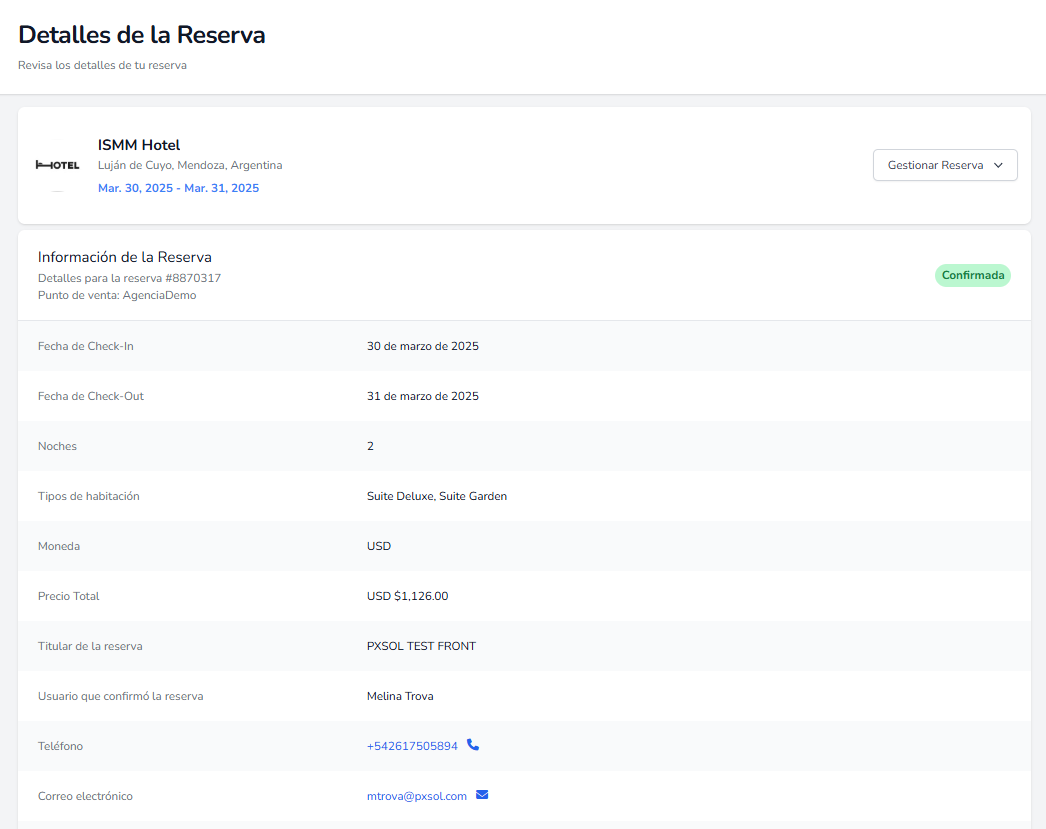Click the phone icon next to the number
Screen dimensions: 1046x829
click(x=473, y=745)
